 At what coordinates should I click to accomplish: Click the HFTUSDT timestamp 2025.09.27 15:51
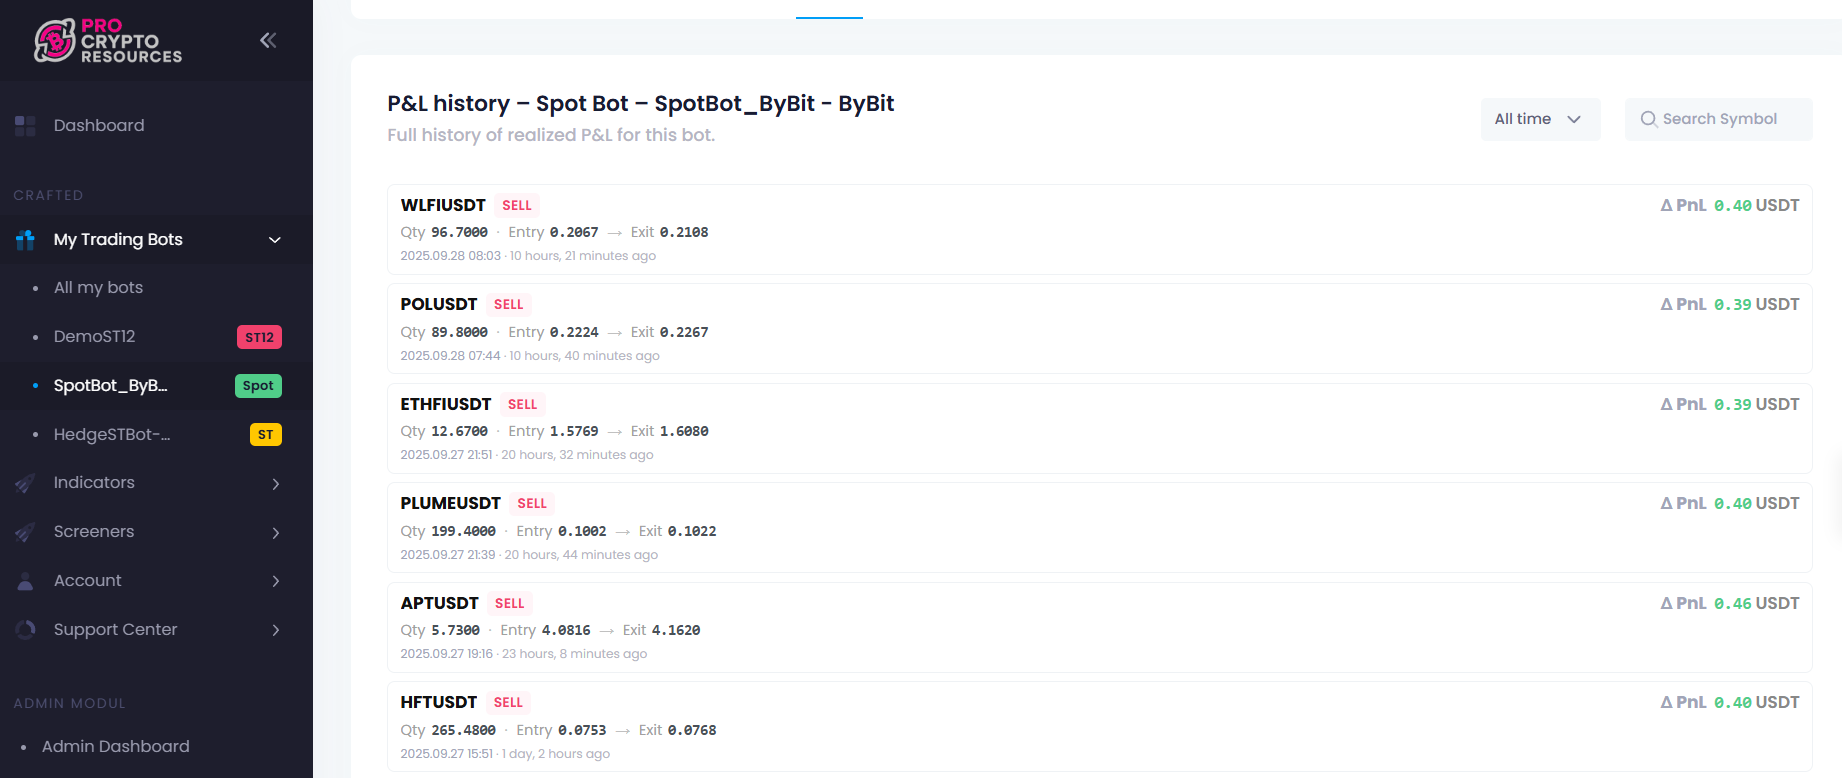coord(446,754)
